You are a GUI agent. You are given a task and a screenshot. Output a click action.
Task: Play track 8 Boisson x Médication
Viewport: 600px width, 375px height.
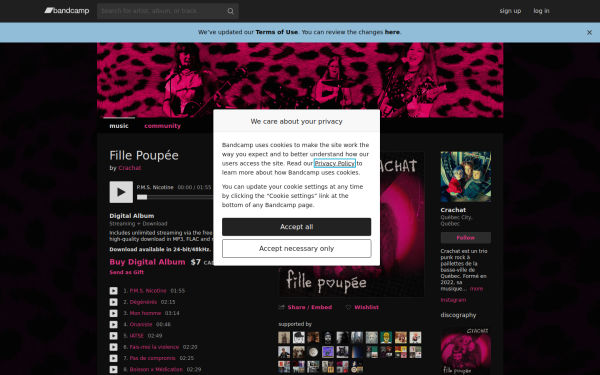point(114,370)
